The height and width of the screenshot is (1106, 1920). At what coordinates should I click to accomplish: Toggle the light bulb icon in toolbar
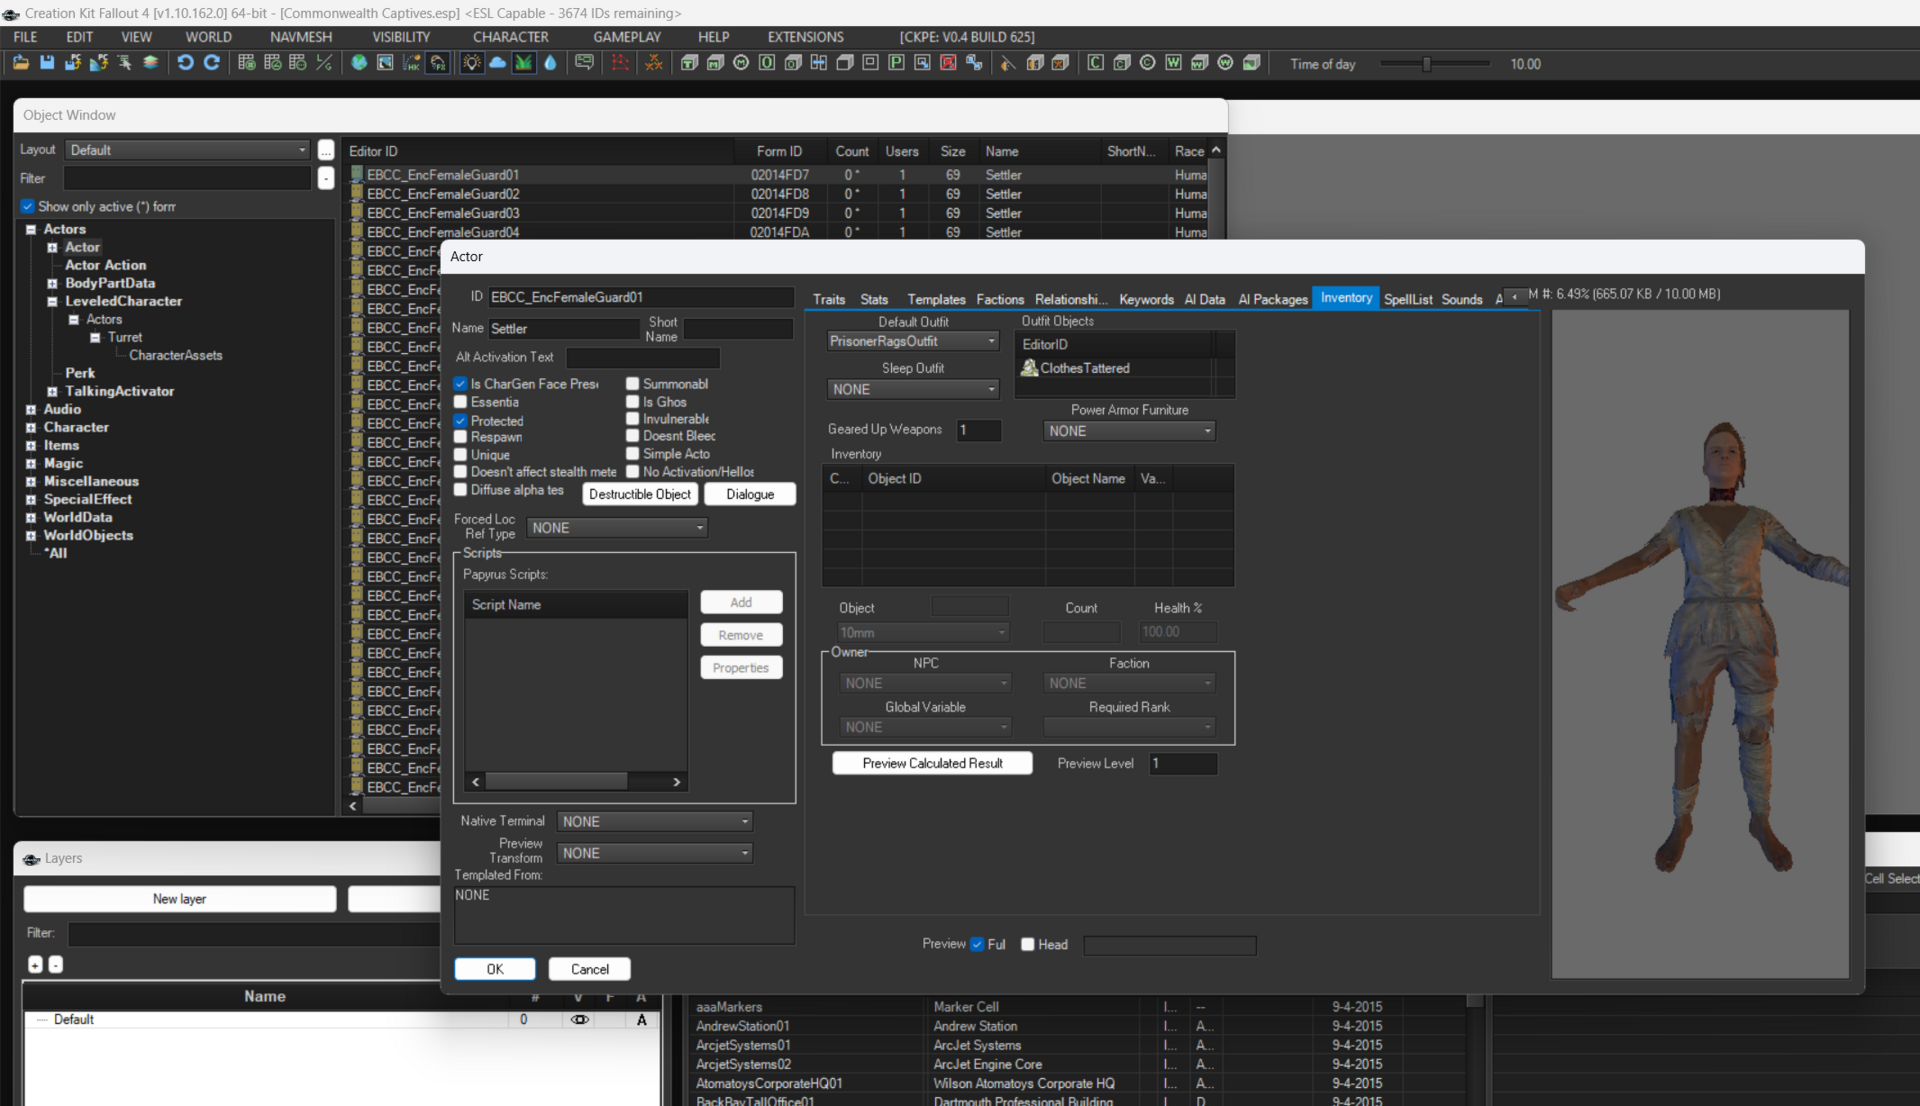click(472, 63)
